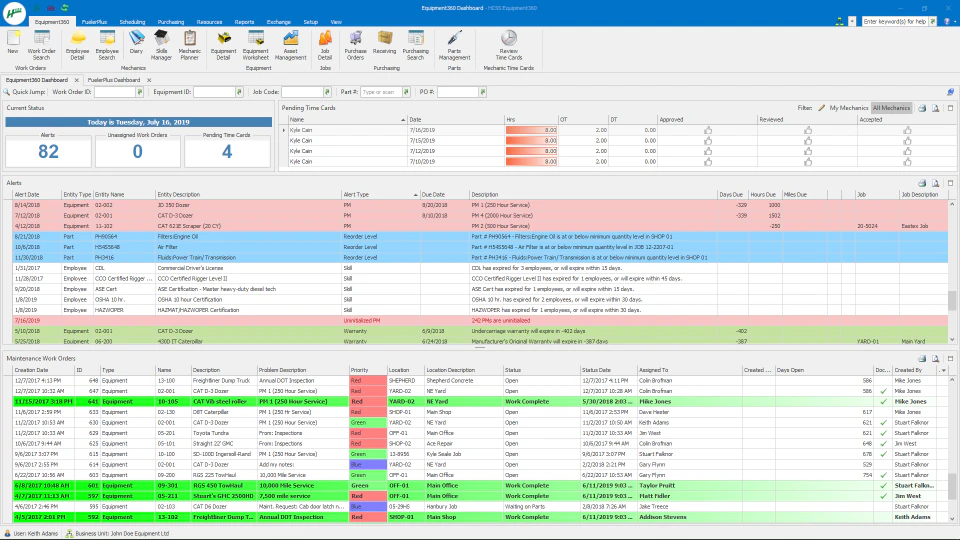Click the green refresh icon in title bar
The height and width of the screenshot is (540, 960).
[x=64, y=8]
